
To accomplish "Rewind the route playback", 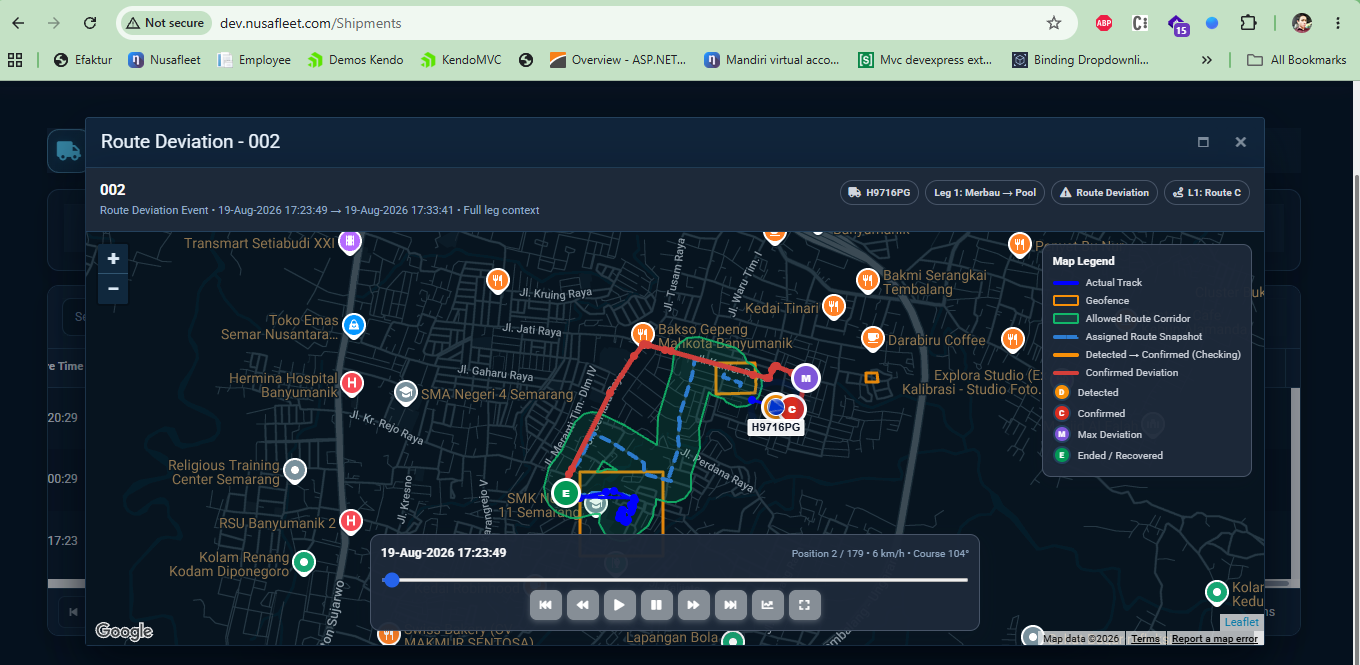I will tap(583, 604).
